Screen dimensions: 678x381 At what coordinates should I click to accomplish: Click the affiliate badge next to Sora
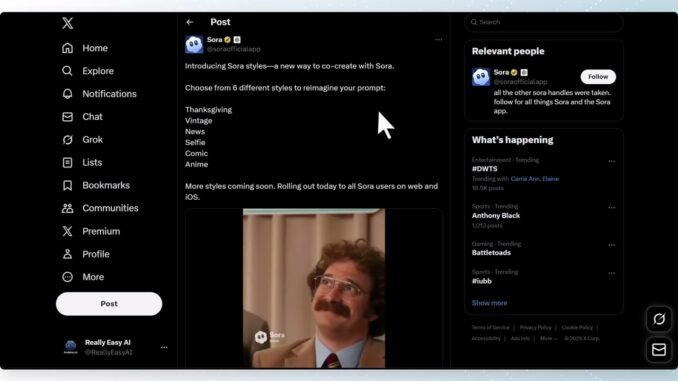pos(237,40)
